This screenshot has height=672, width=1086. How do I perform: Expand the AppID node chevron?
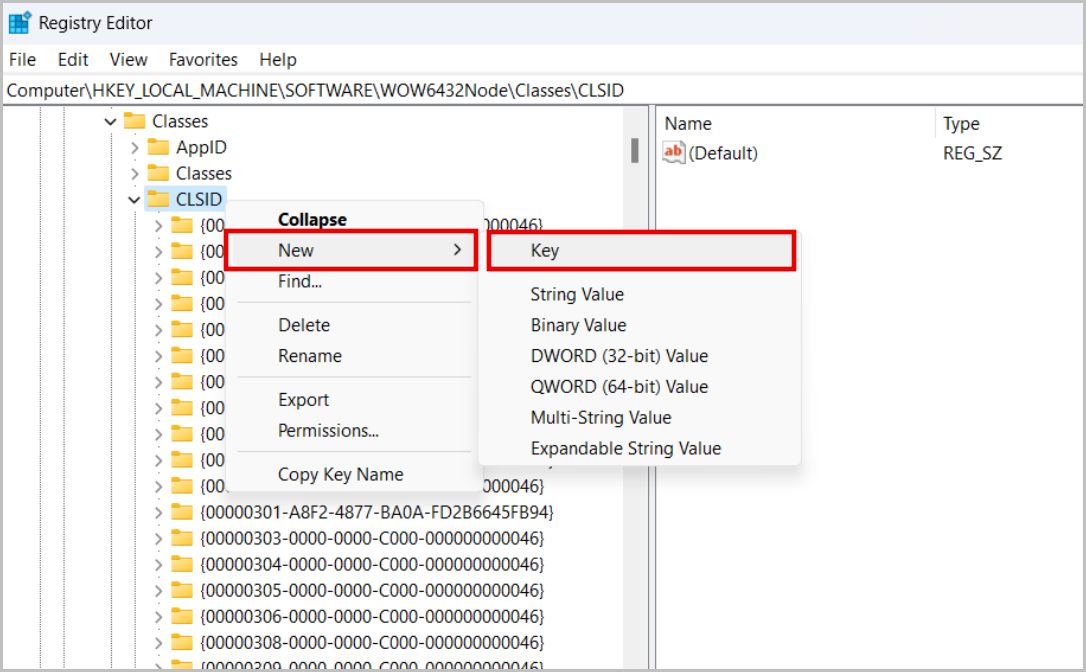click(x=134, y=148)
